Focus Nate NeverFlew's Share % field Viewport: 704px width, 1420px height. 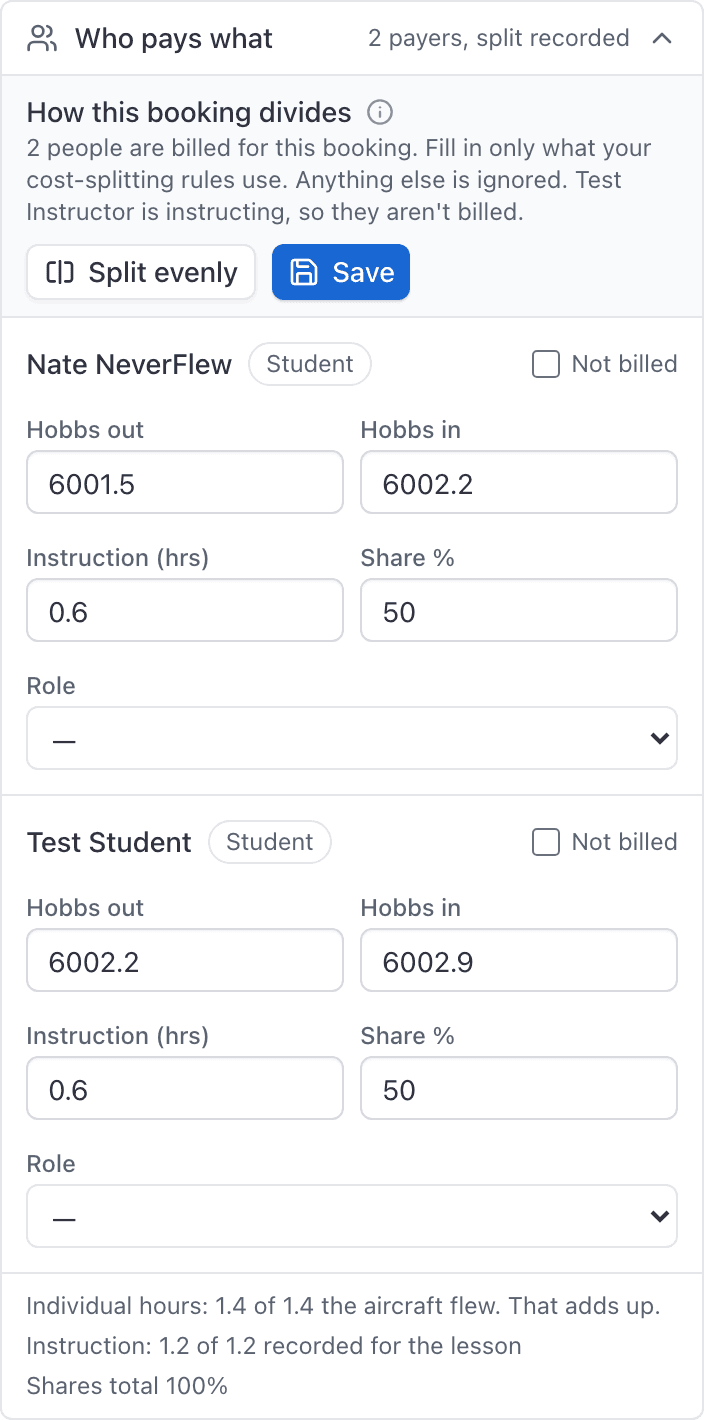coord(519,610)
